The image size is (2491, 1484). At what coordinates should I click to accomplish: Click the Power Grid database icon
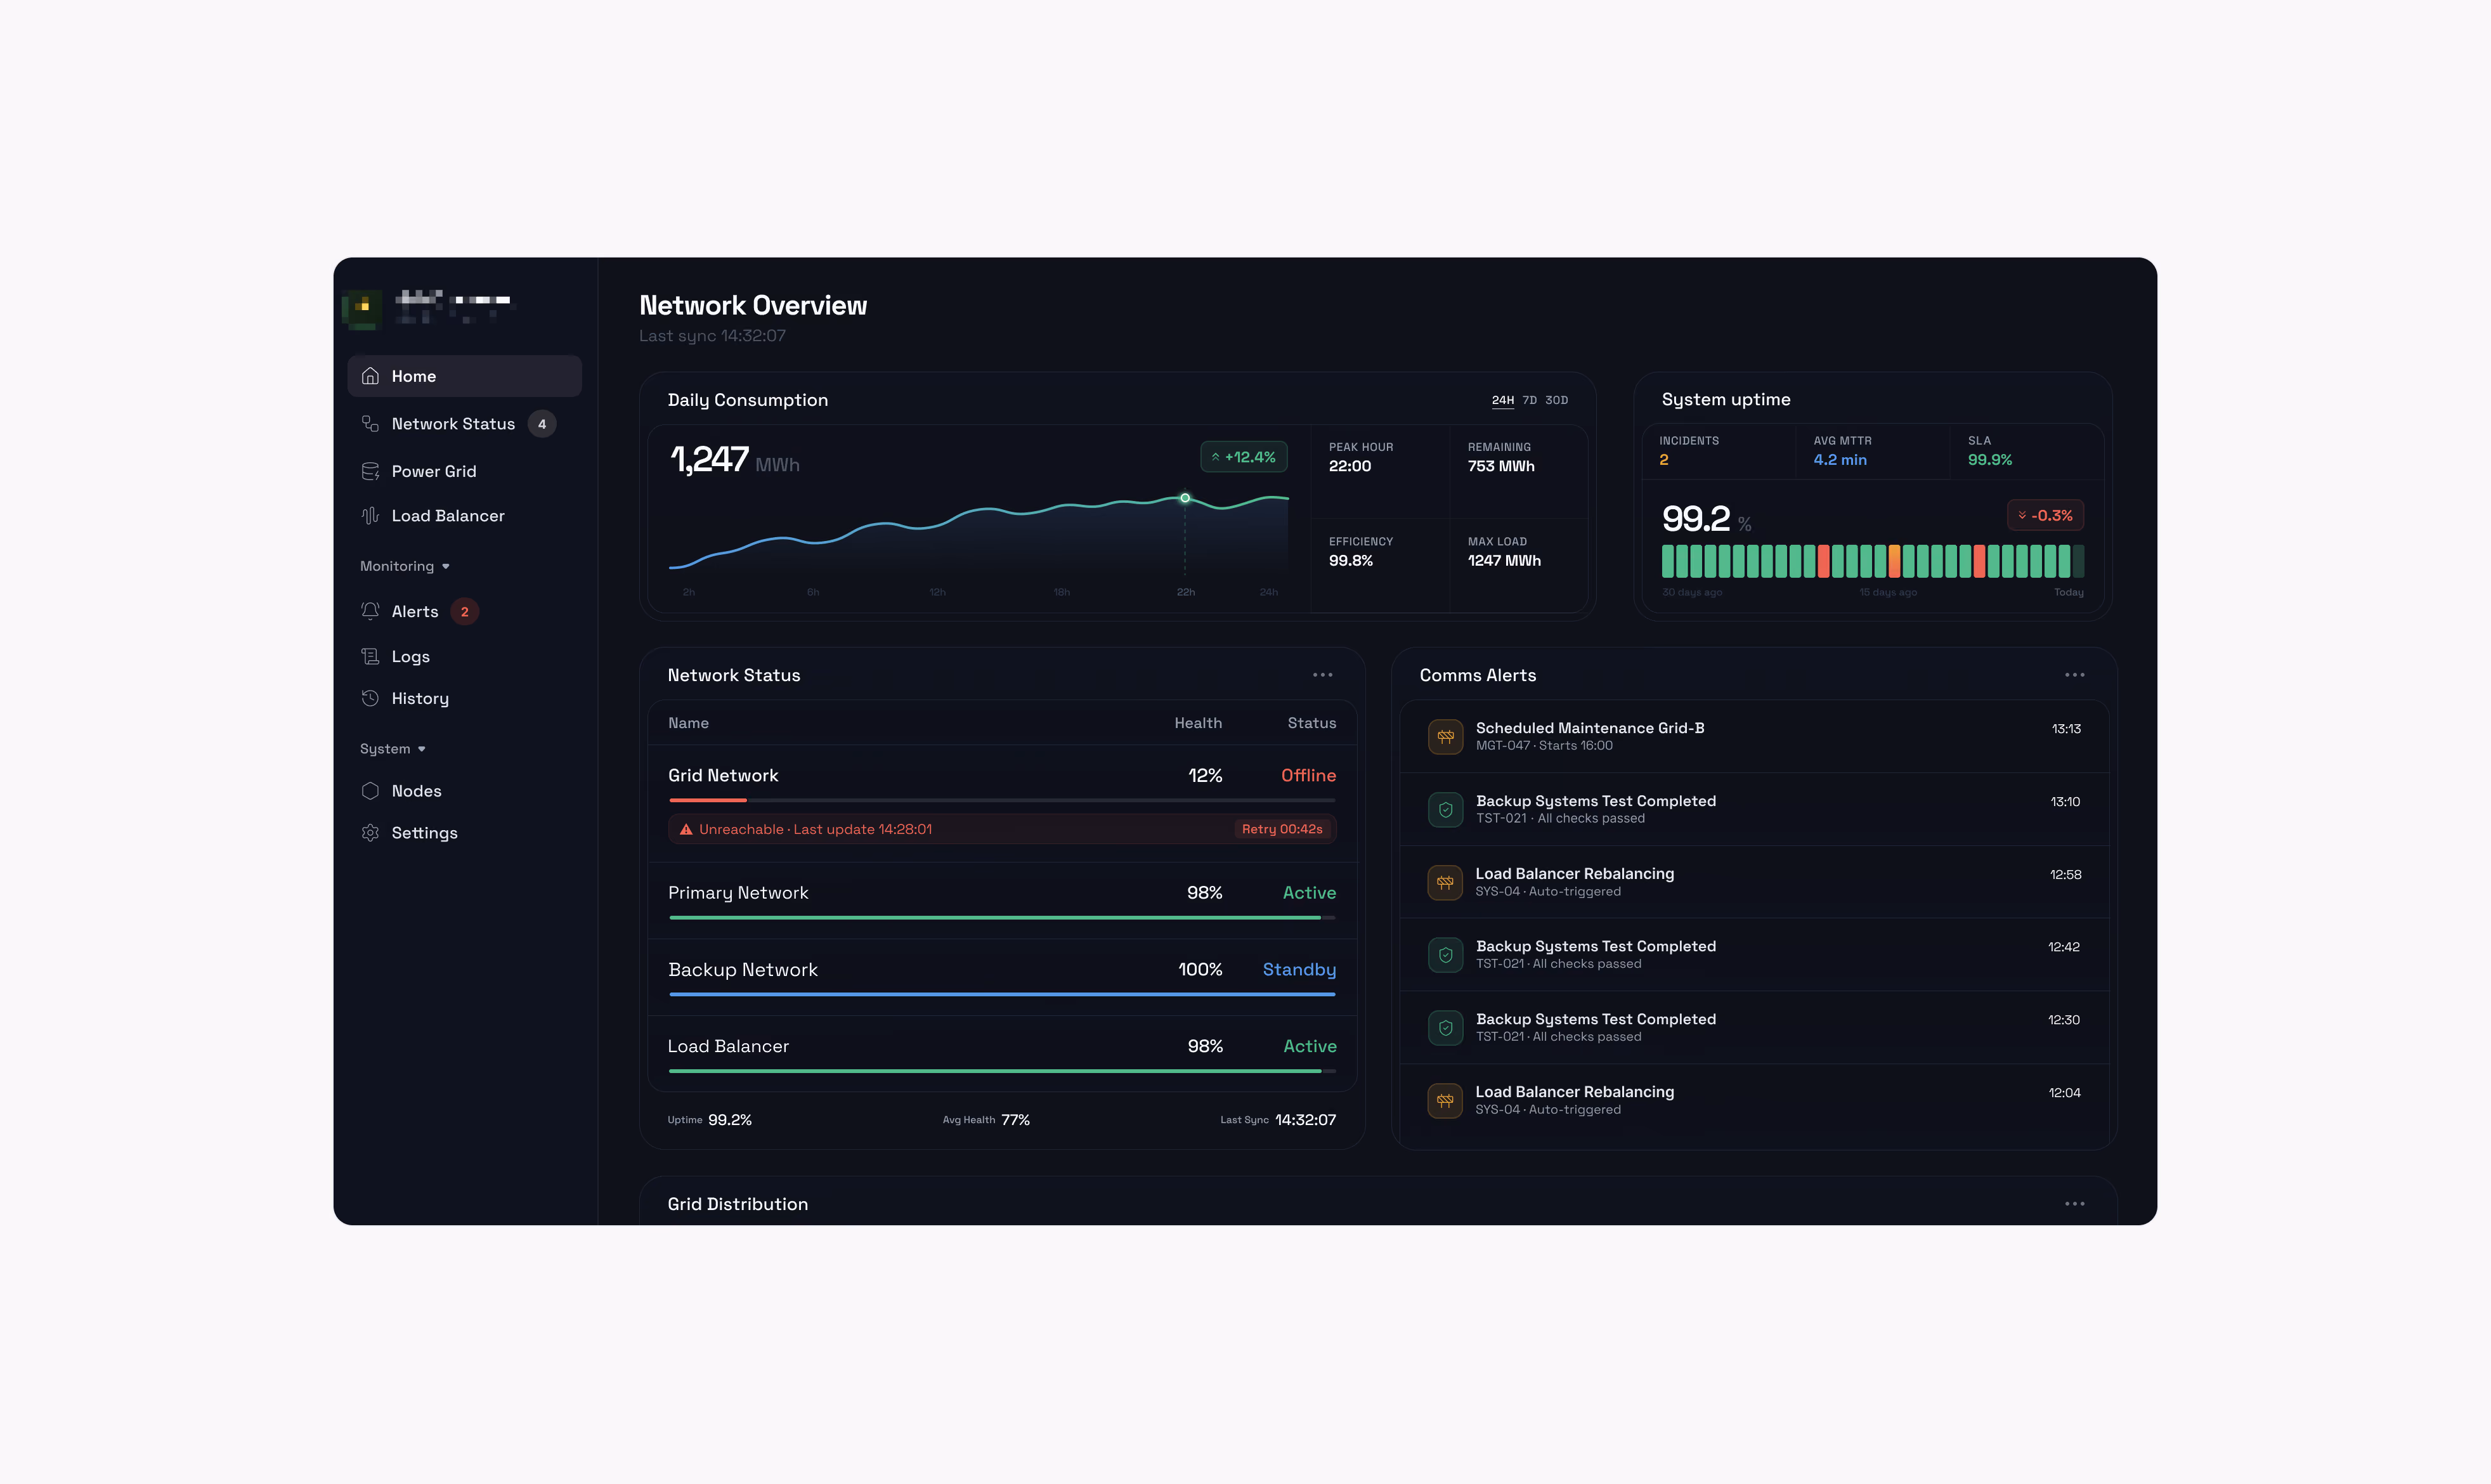tap(370, 471)
